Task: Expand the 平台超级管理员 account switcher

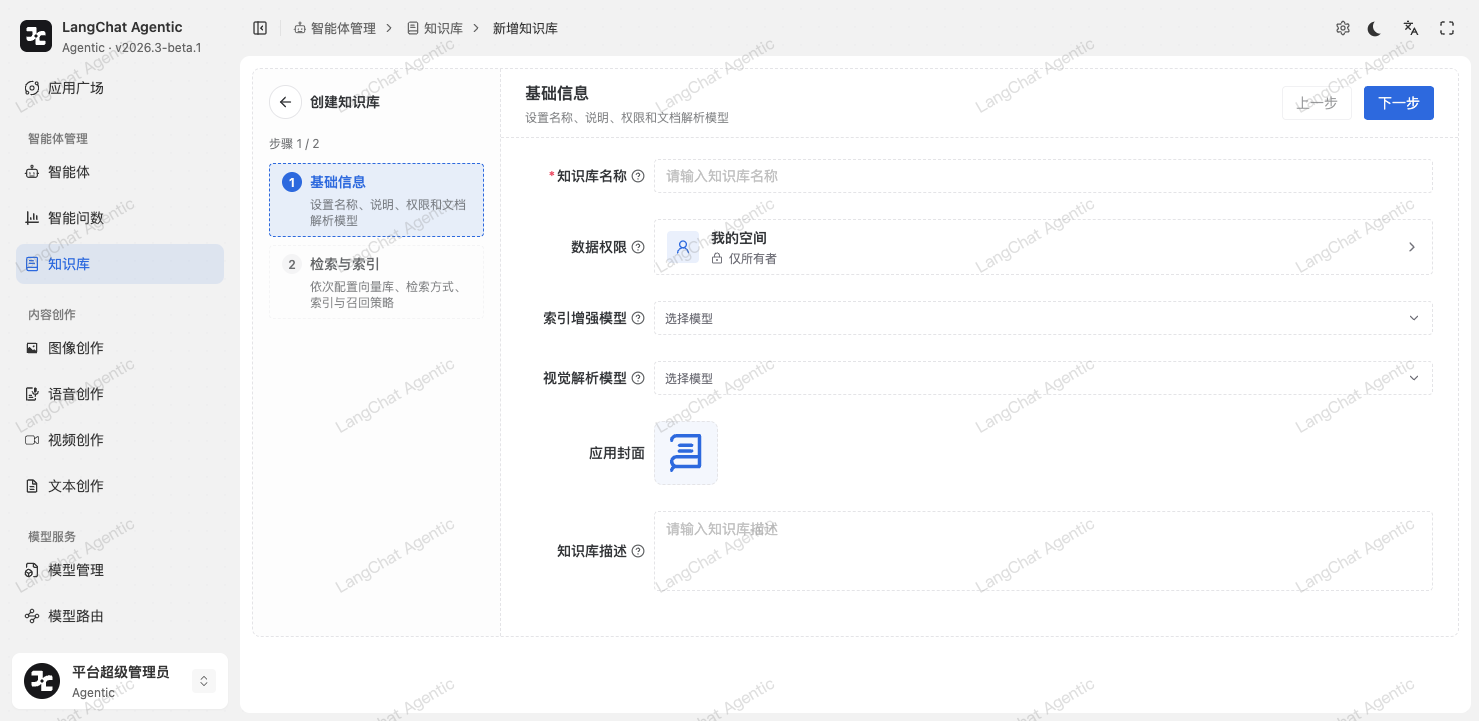Action: (x=204, y=681)
